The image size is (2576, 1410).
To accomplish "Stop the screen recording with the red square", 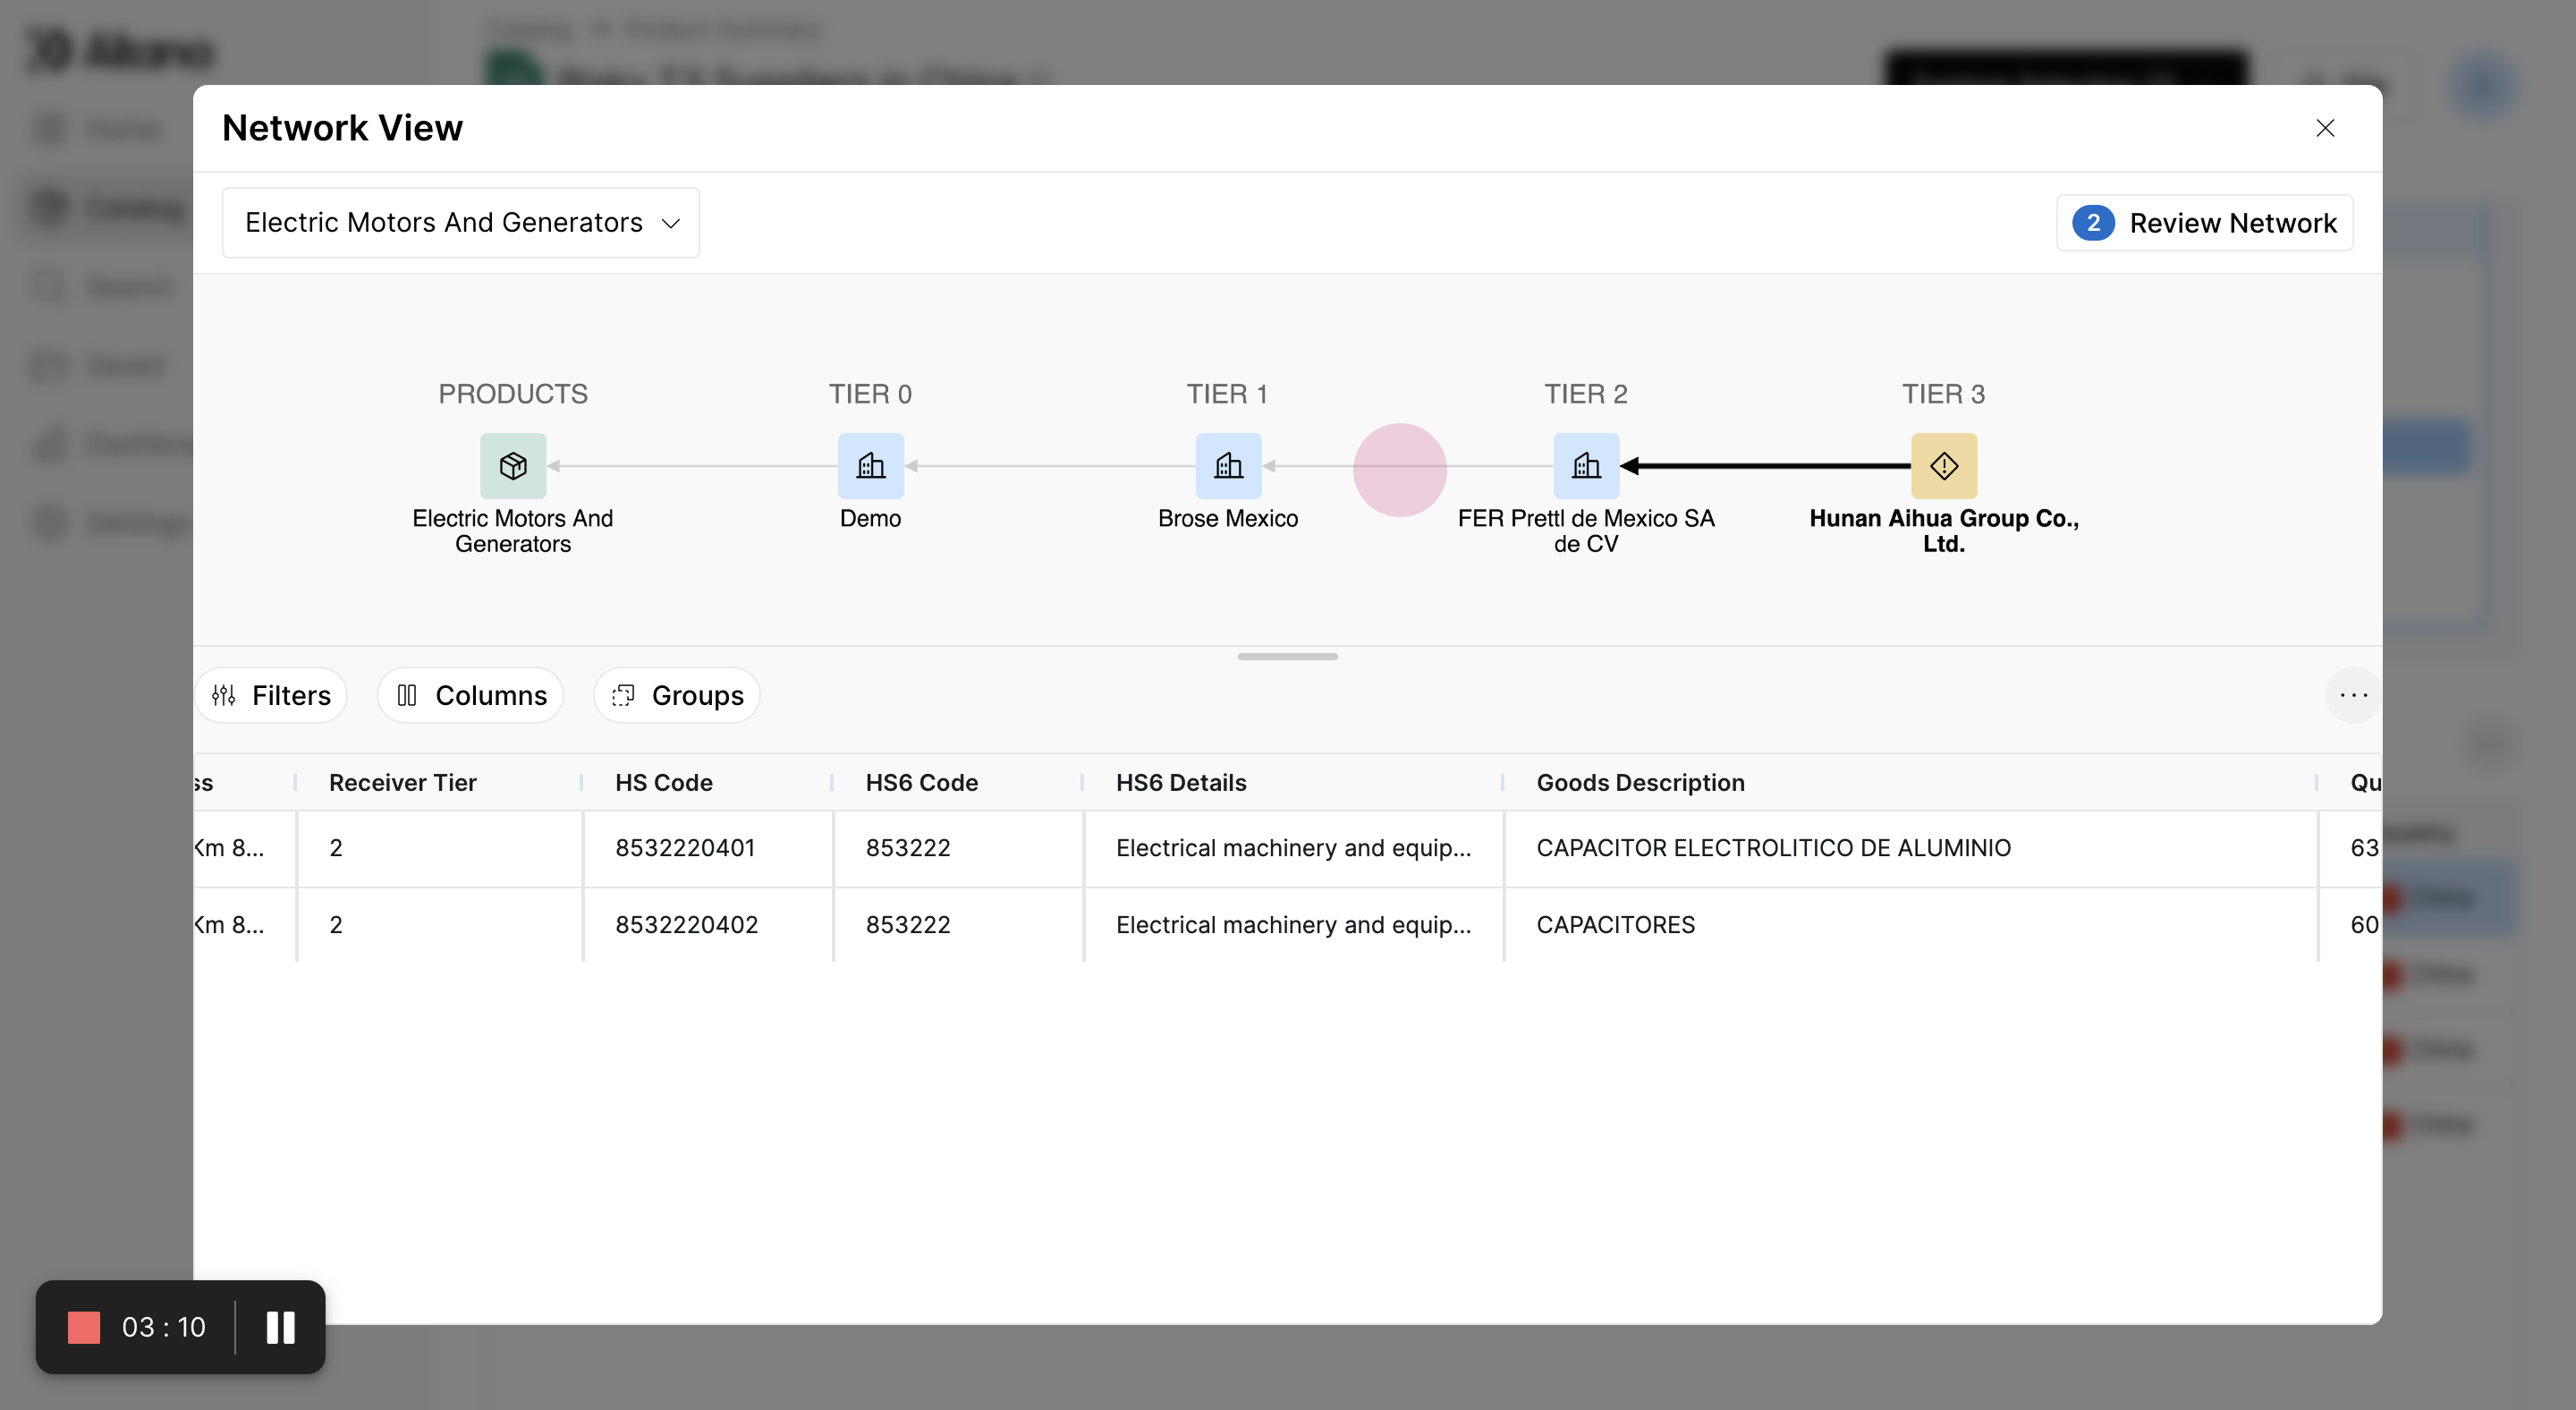I will click(84, 1327).
